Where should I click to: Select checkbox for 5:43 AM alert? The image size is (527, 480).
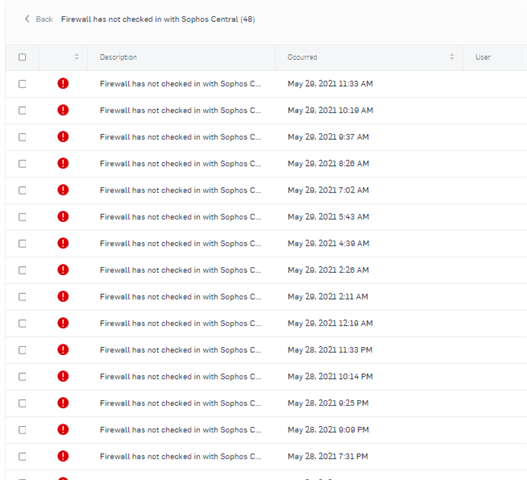(22, 217)
